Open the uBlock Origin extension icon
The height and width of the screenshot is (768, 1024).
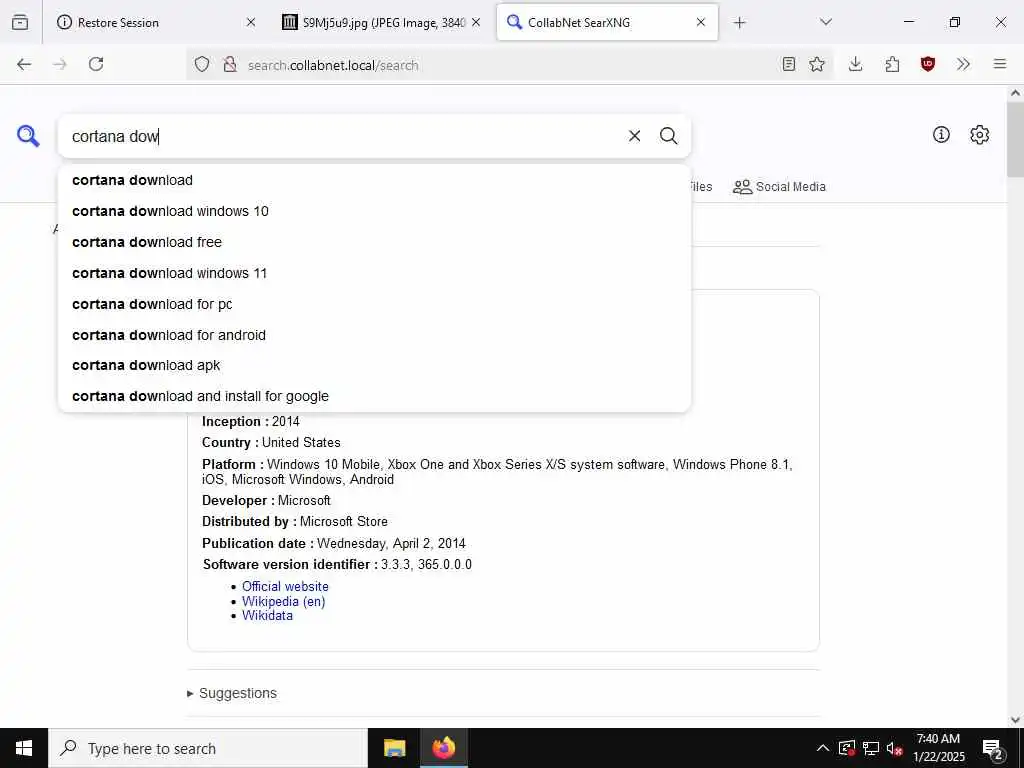[928, 64]
